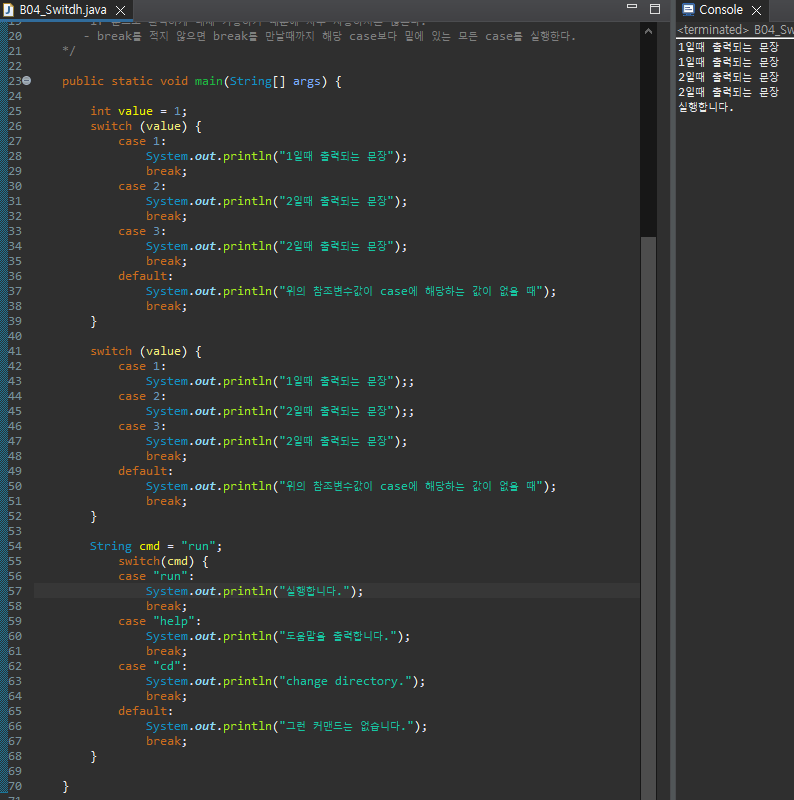Close the B04_Switdh.java editor tab

[x=120, y=10]
